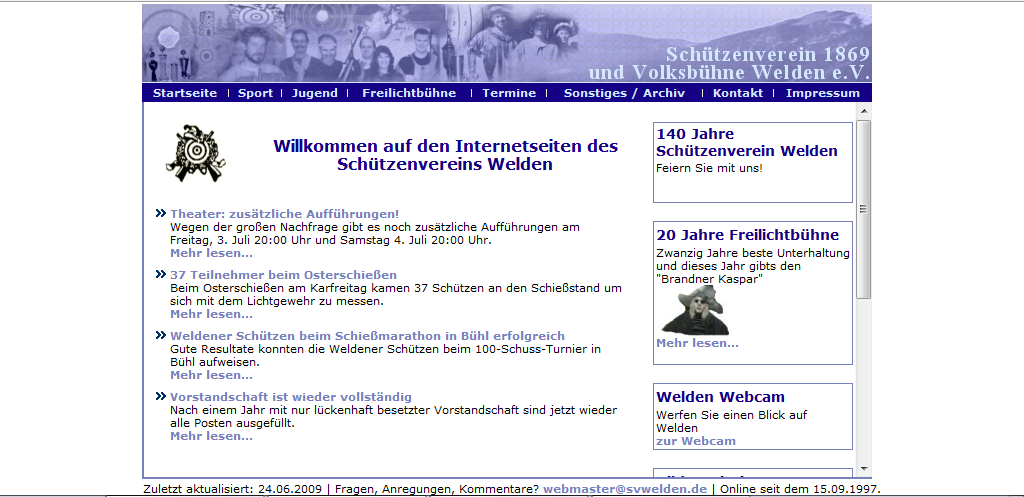
Task: Click the sidebar scrollbar thumb
Action: click(863, 210)
